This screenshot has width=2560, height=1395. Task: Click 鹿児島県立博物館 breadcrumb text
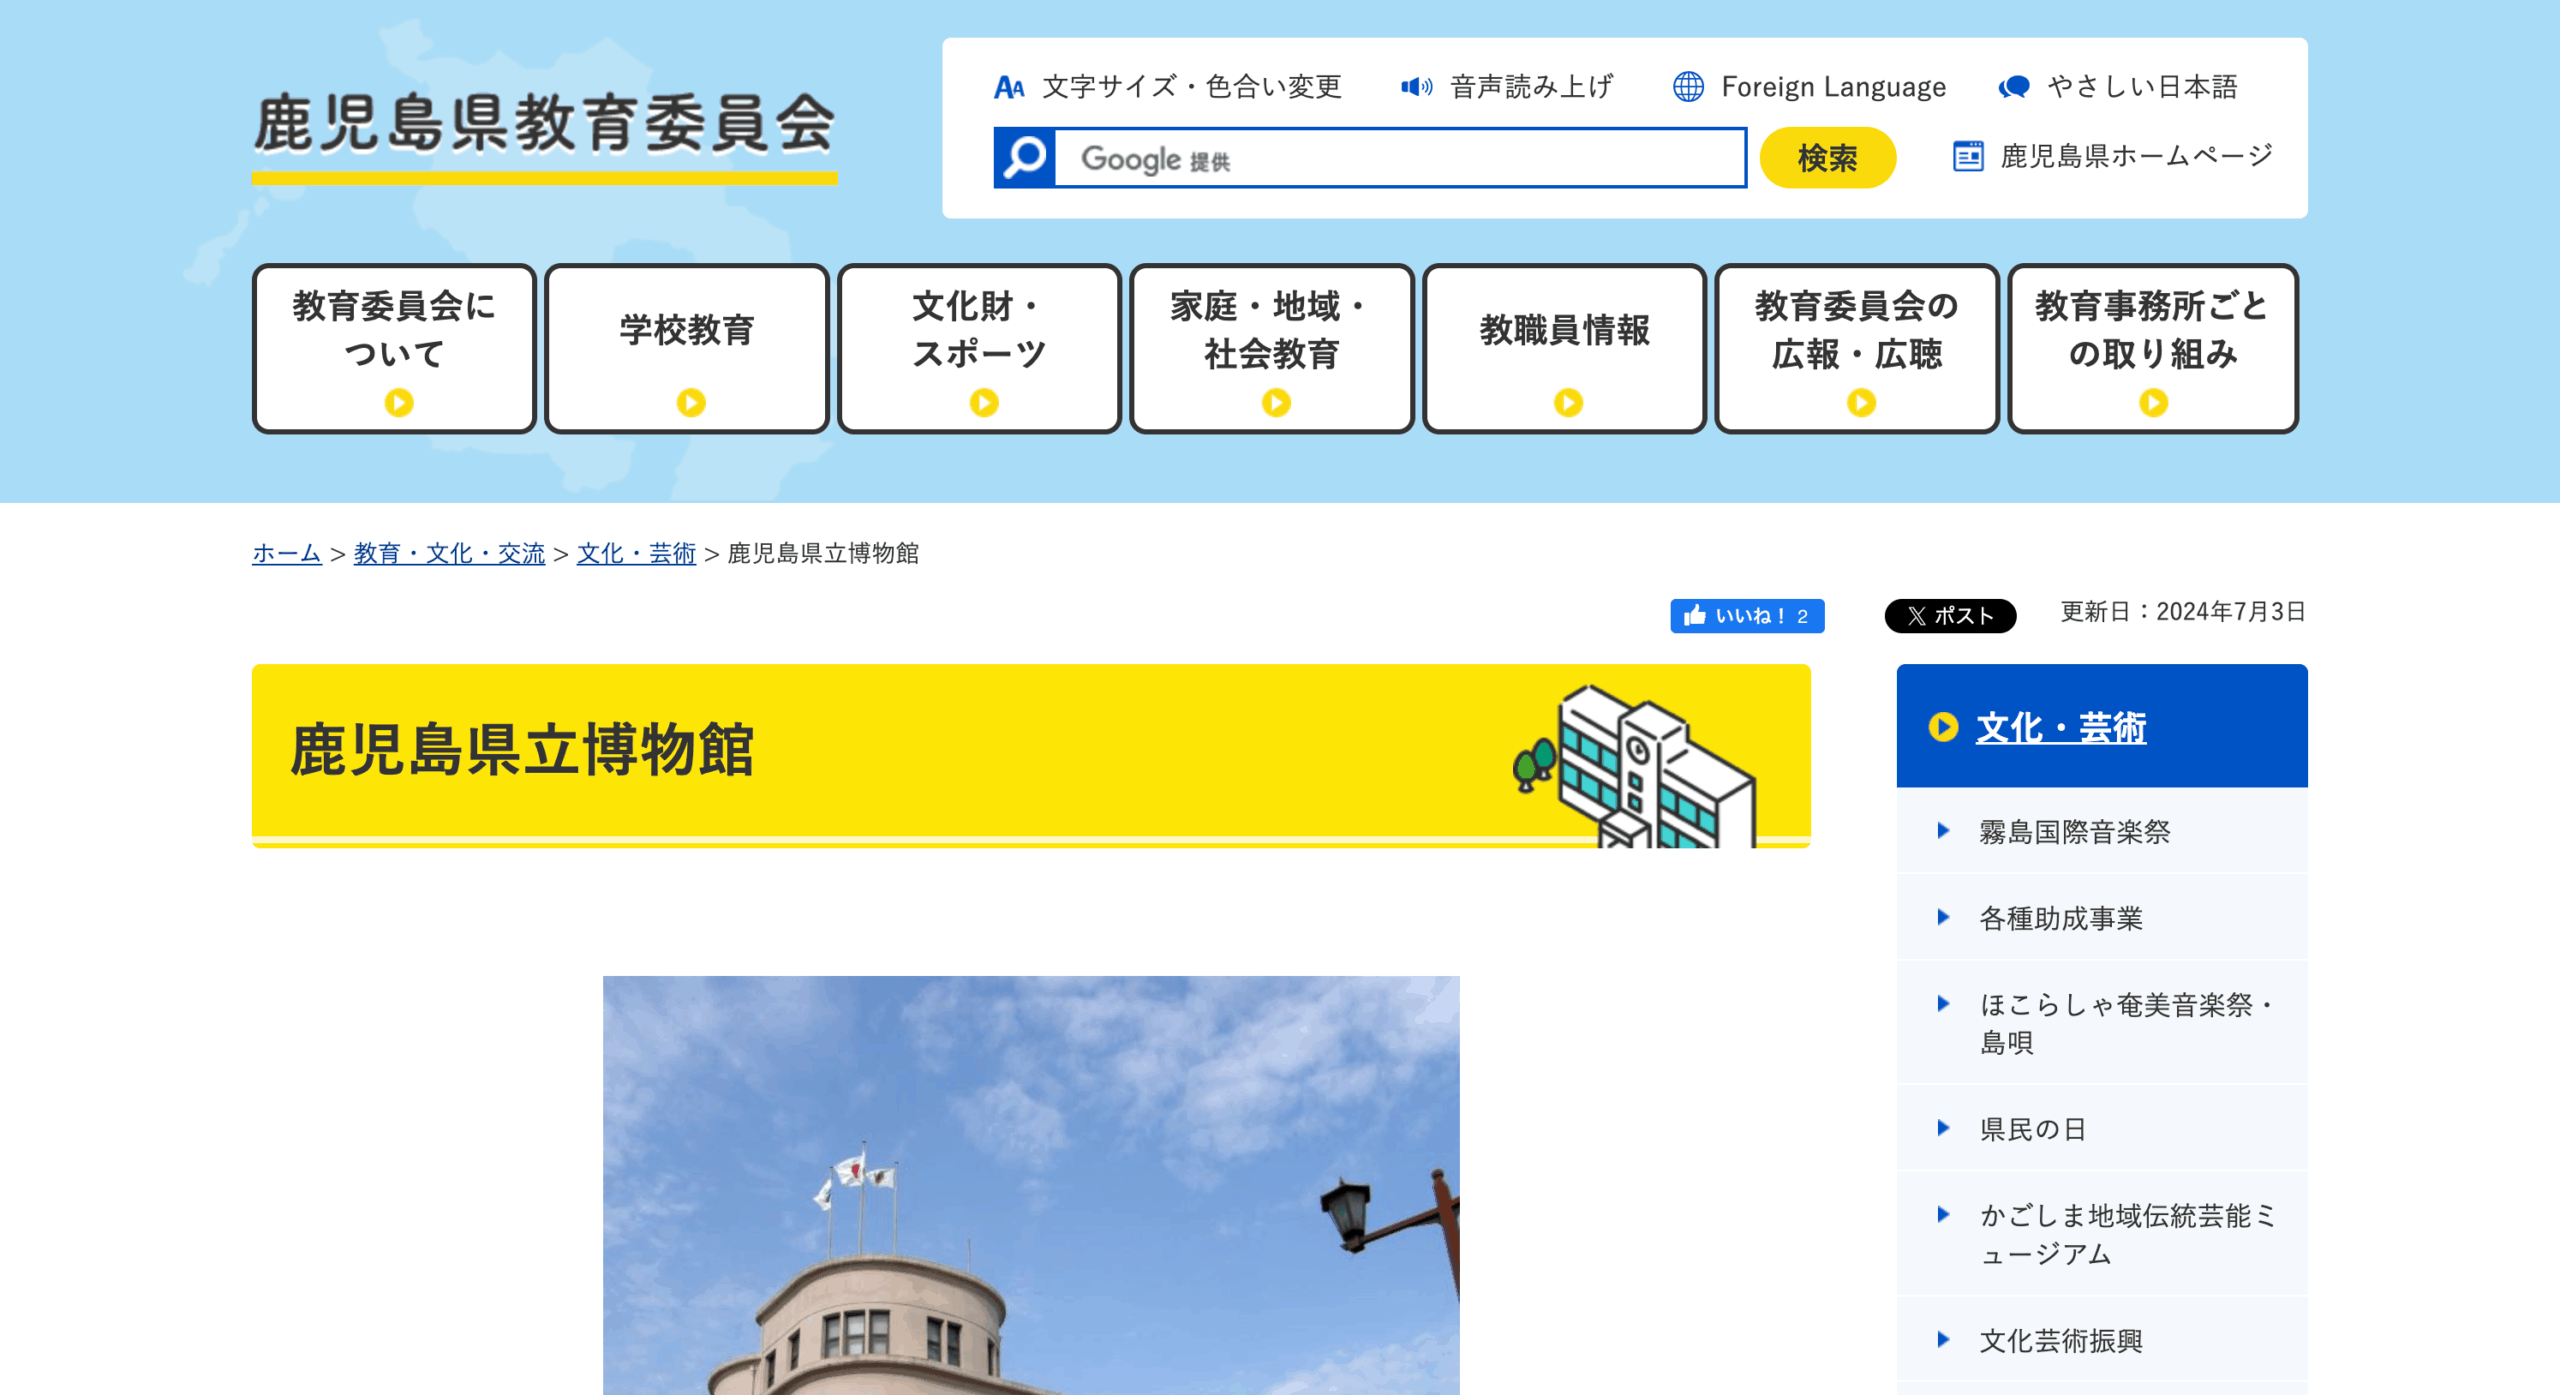(823, 553)
